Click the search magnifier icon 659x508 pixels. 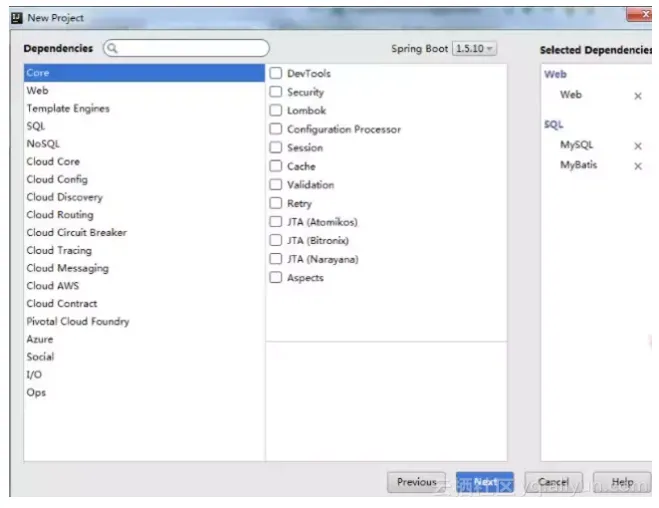point(112,48)
